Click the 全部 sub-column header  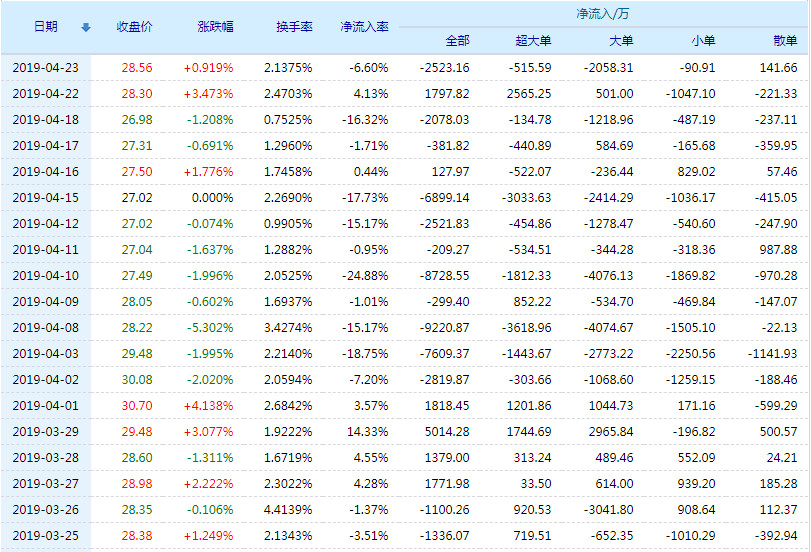click(457, 40)
